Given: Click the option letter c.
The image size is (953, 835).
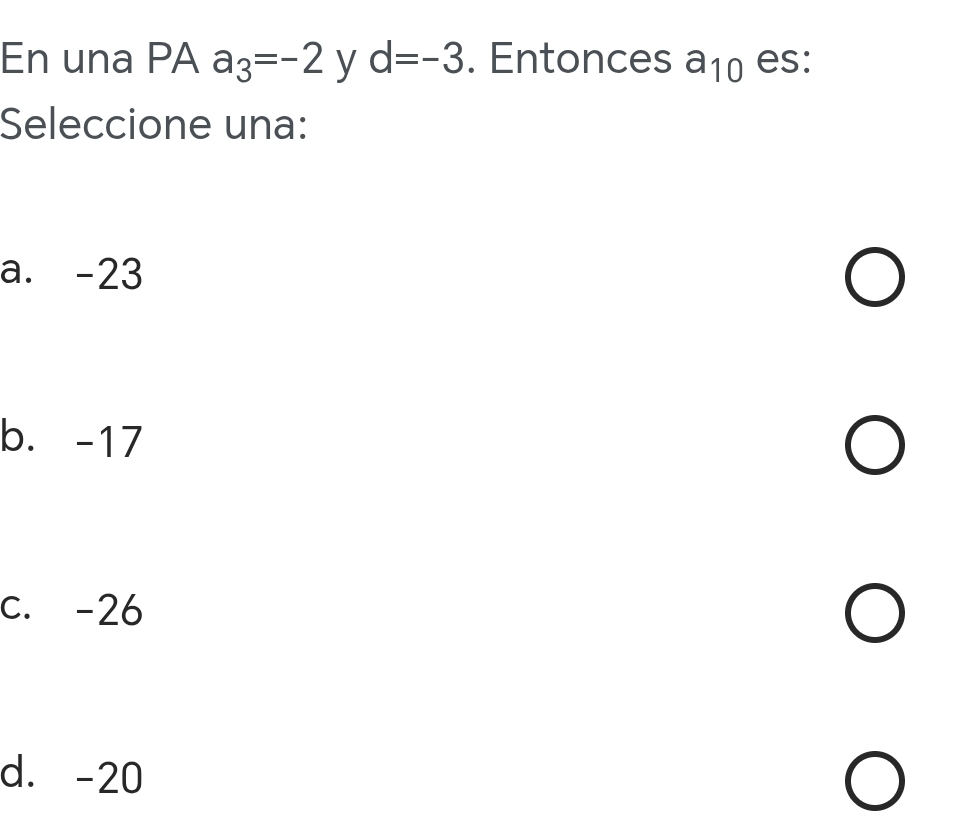Looking at the screenshot, I should point(16,608).
